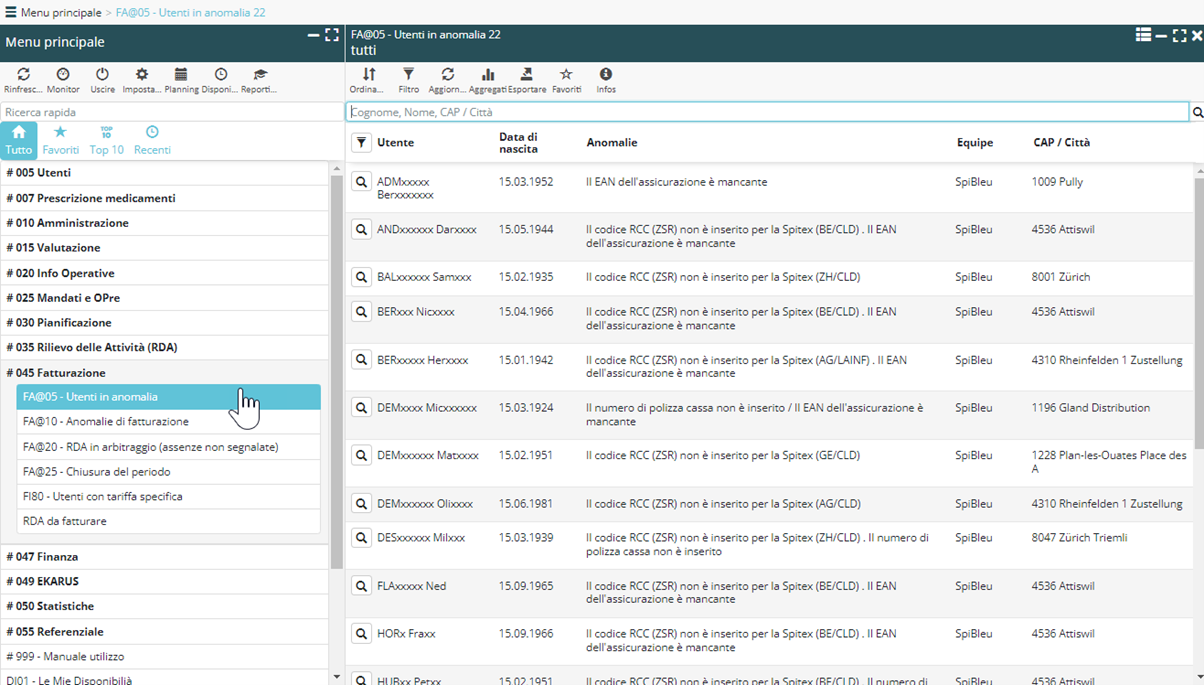Toggle list view icon in header
Viewport: 1204px width, 685px height.
tap(1143, 35)
